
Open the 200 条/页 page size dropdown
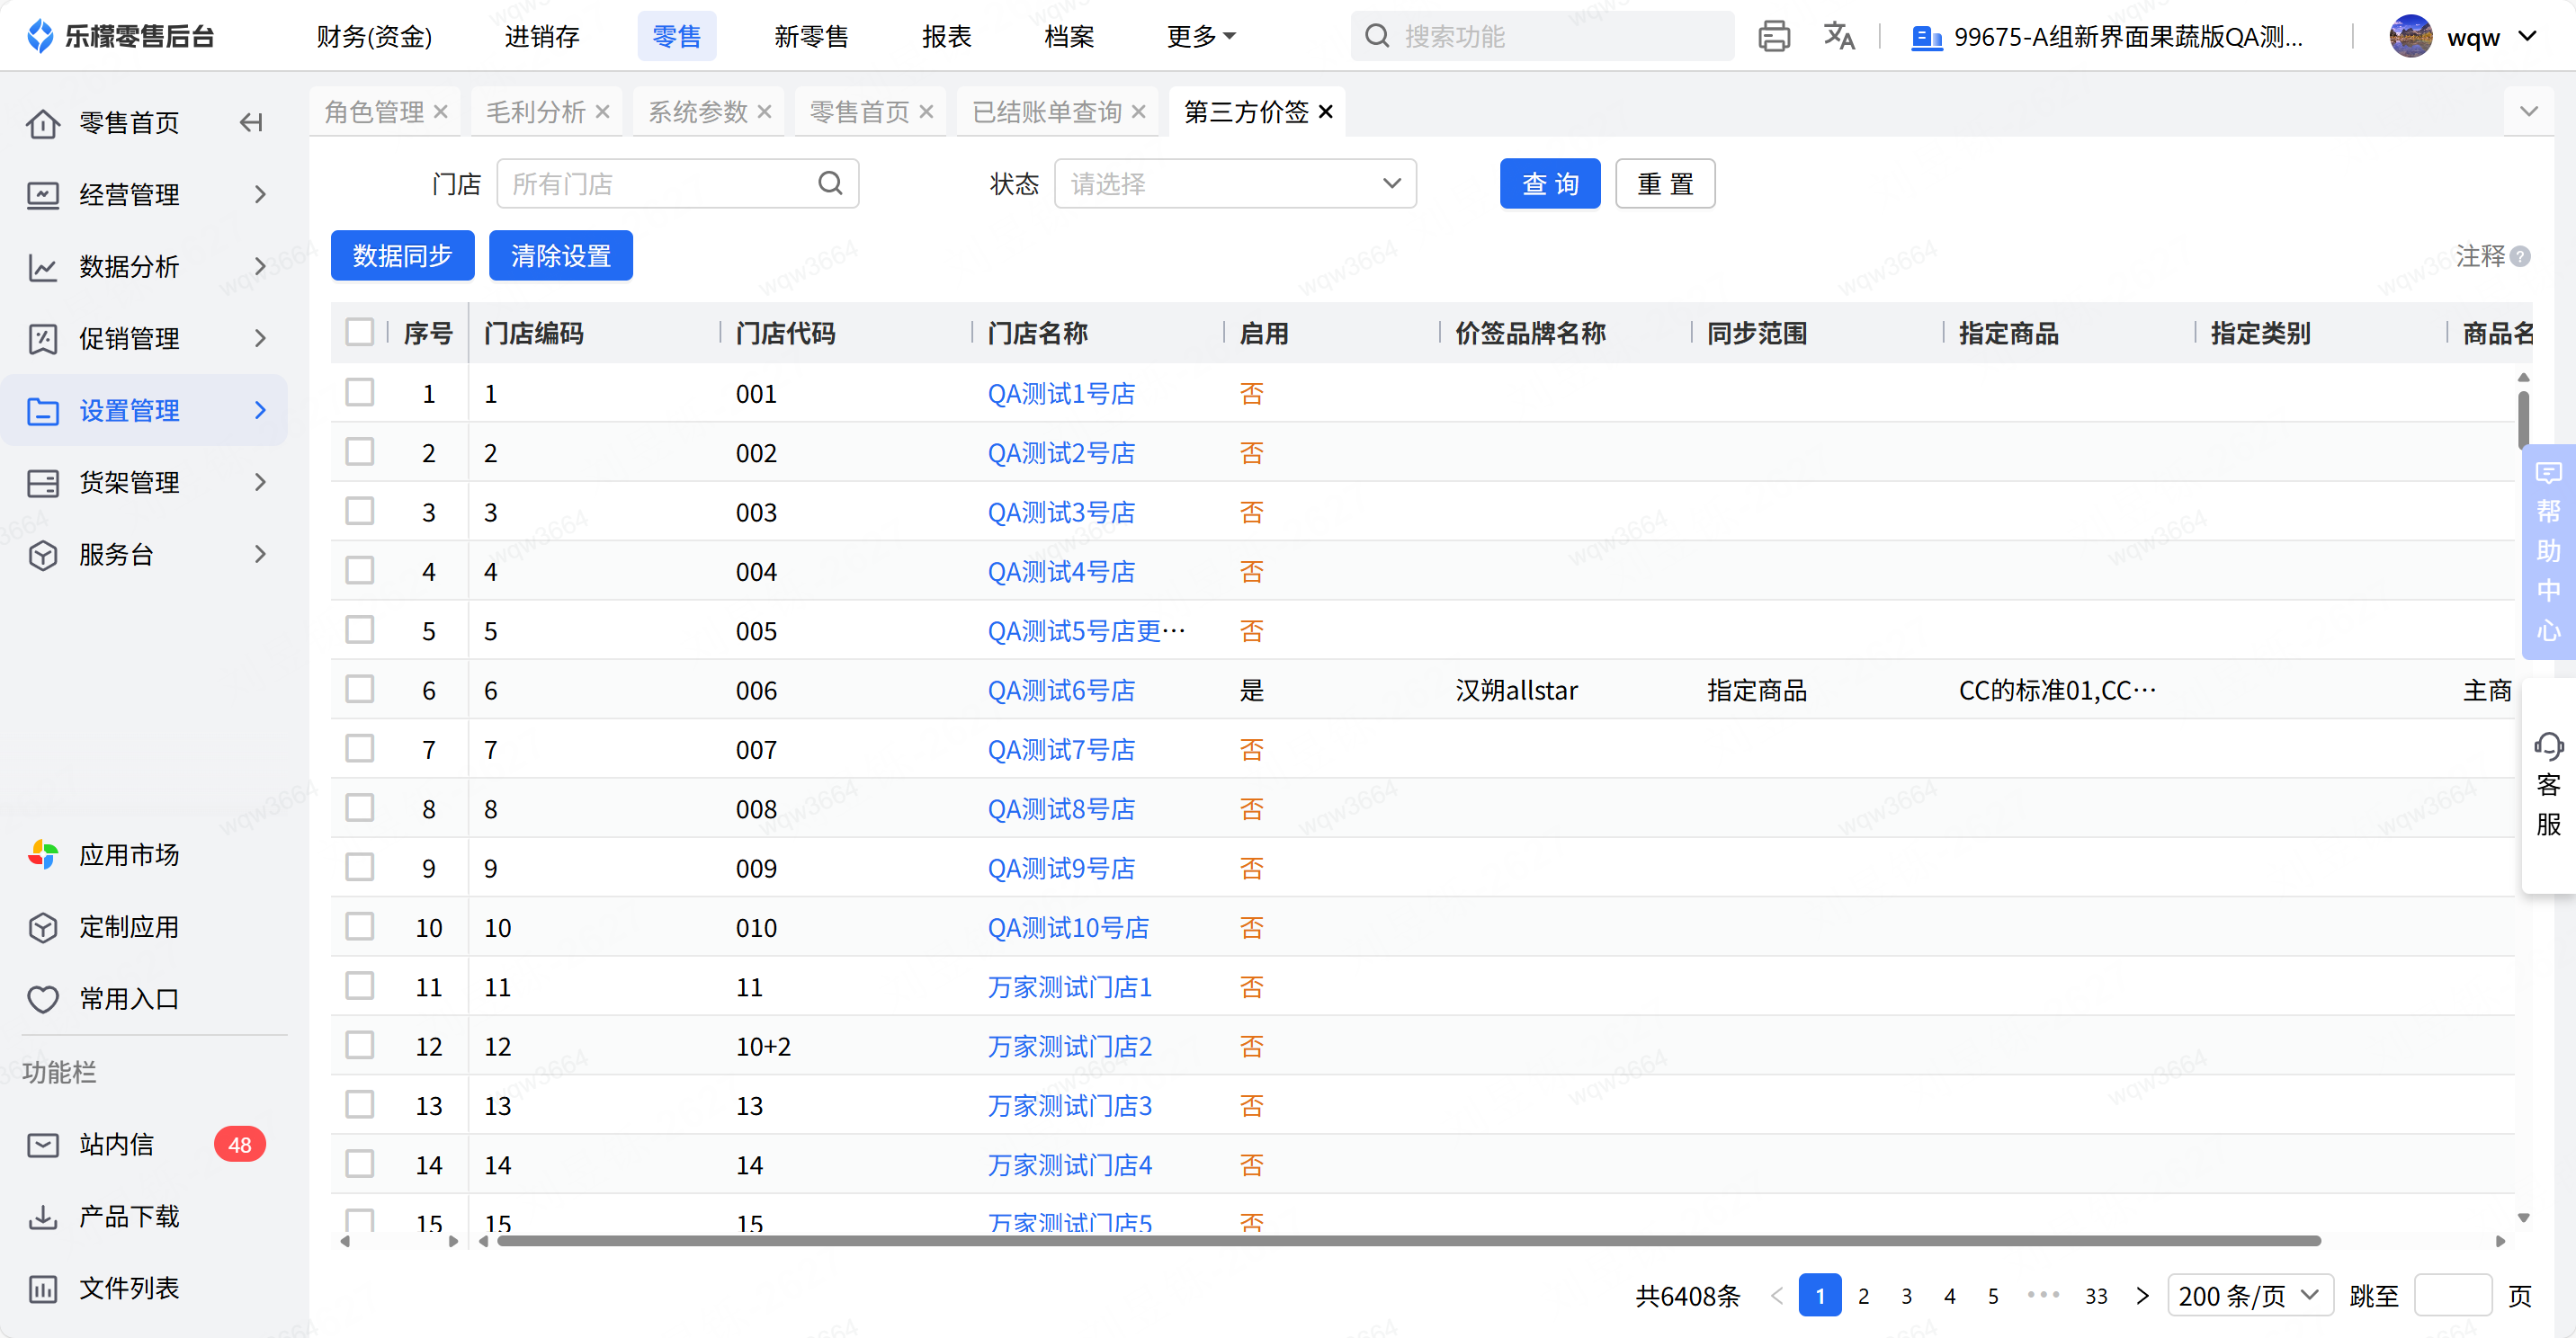2248,1296
